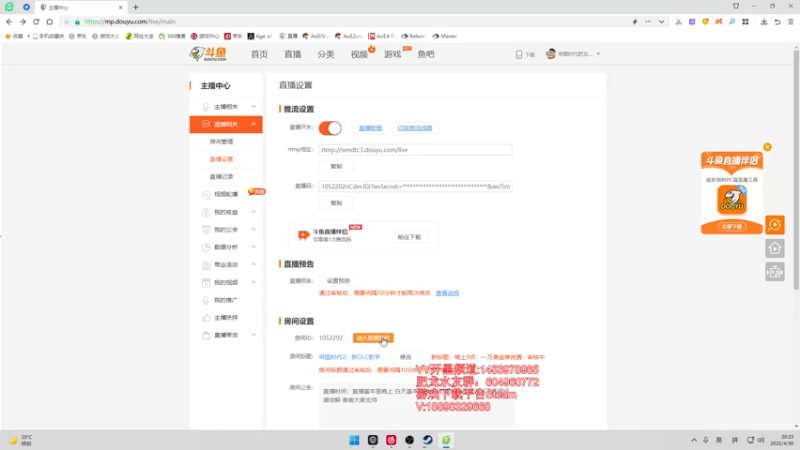Open 游戏 in the top navigation

(x=392, y=54)
